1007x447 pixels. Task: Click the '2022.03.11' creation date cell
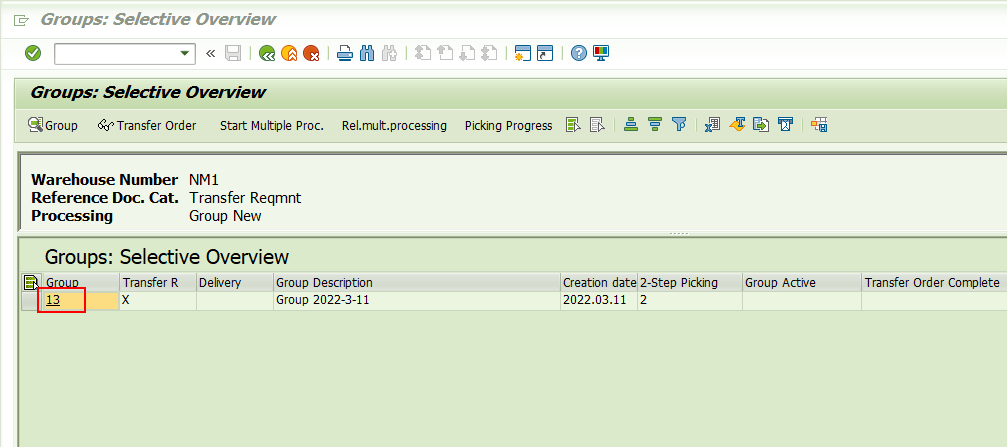tap(599, 301)
